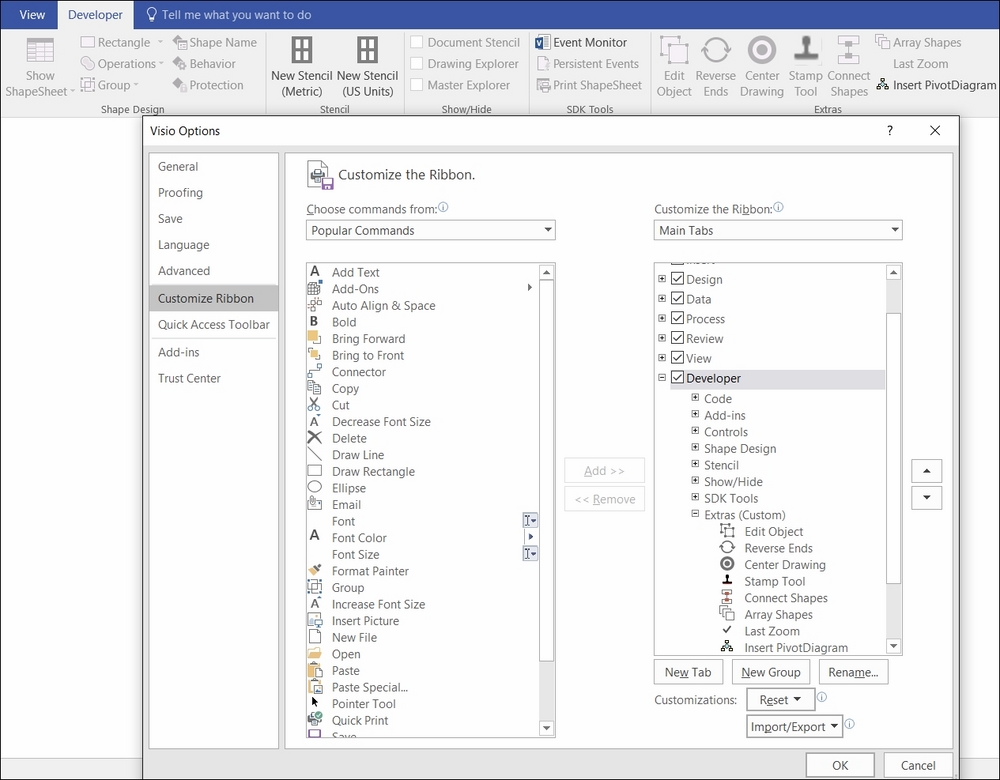
Task: Open the Customize the Ribbon dropdown
Action: (778, 230)
